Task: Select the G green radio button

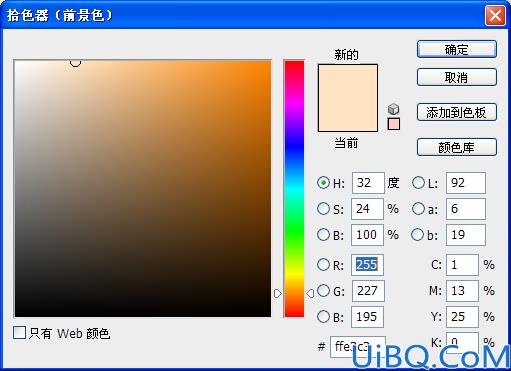Action: [x=323, y=291]
